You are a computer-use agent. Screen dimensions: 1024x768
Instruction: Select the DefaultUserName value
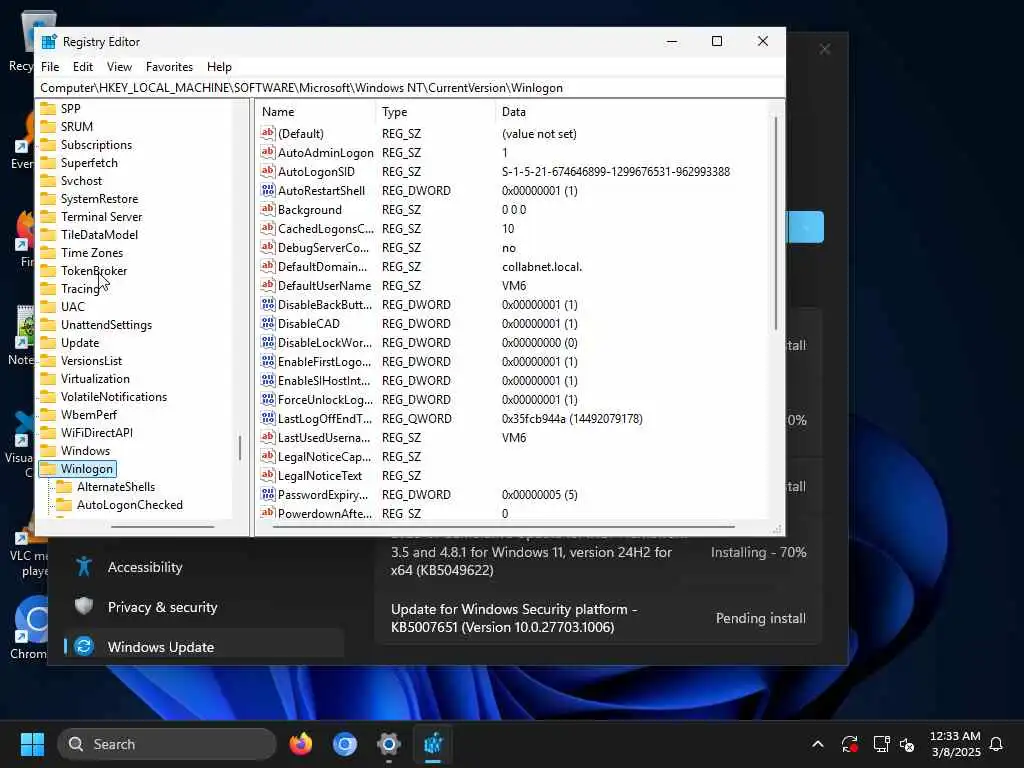[x=324, y=285]
